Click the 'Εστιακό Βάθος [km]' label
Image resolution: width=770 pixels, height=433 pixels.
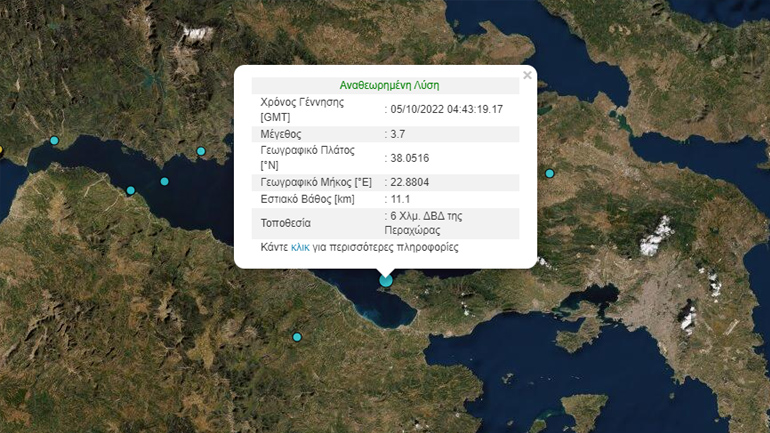(307, 199)
